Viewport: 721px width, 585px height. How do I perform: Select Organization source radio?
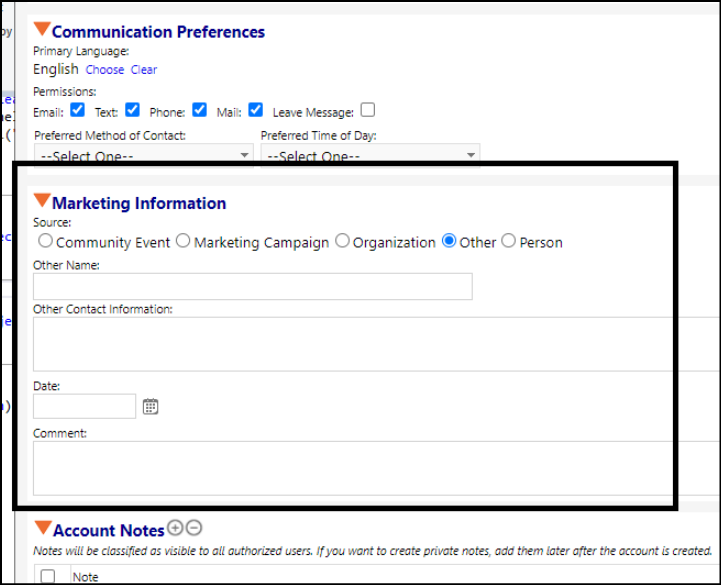click(342, 241)
